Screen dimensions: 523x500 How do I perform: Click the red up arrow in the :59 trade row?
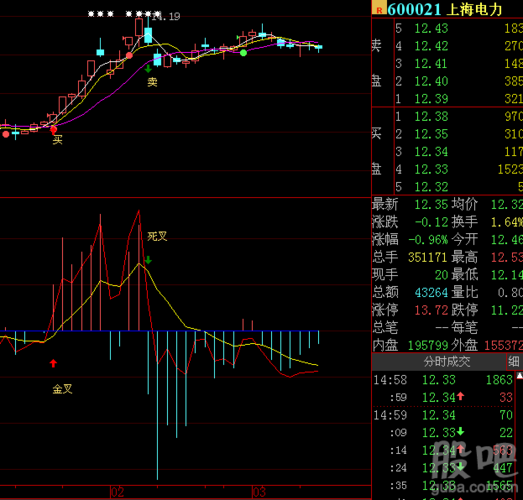coord(460,396)
